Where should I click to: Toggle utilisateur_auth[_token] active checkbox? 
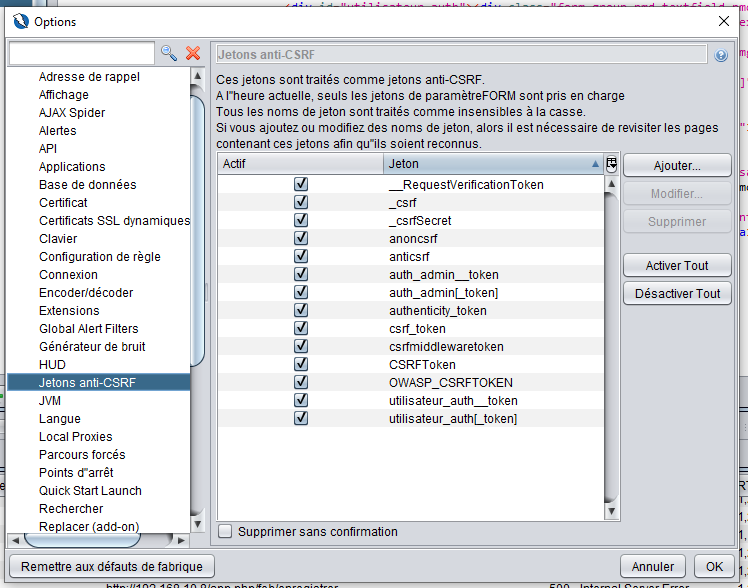(x=301, y=418)
